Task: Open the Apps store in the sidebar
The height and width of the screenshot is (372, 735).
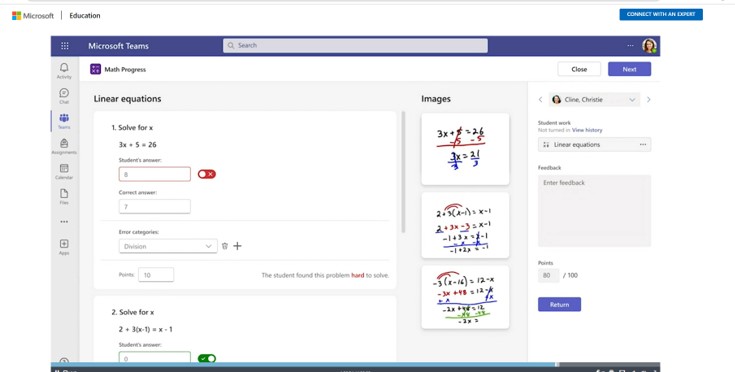Action: point(64,247)
